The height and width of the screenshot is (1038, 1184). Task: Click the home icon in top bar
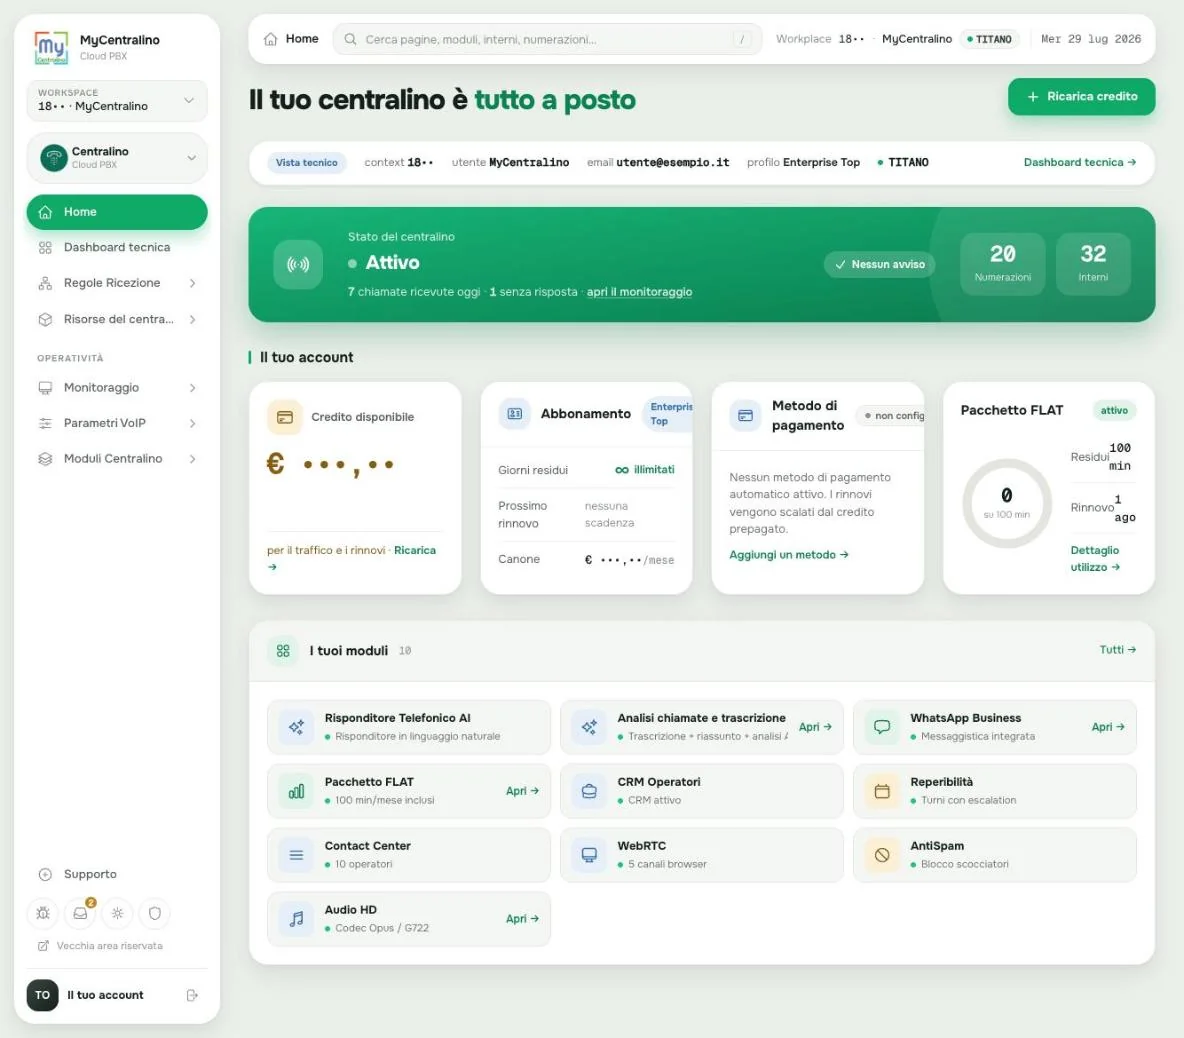(x=270, y=39)
